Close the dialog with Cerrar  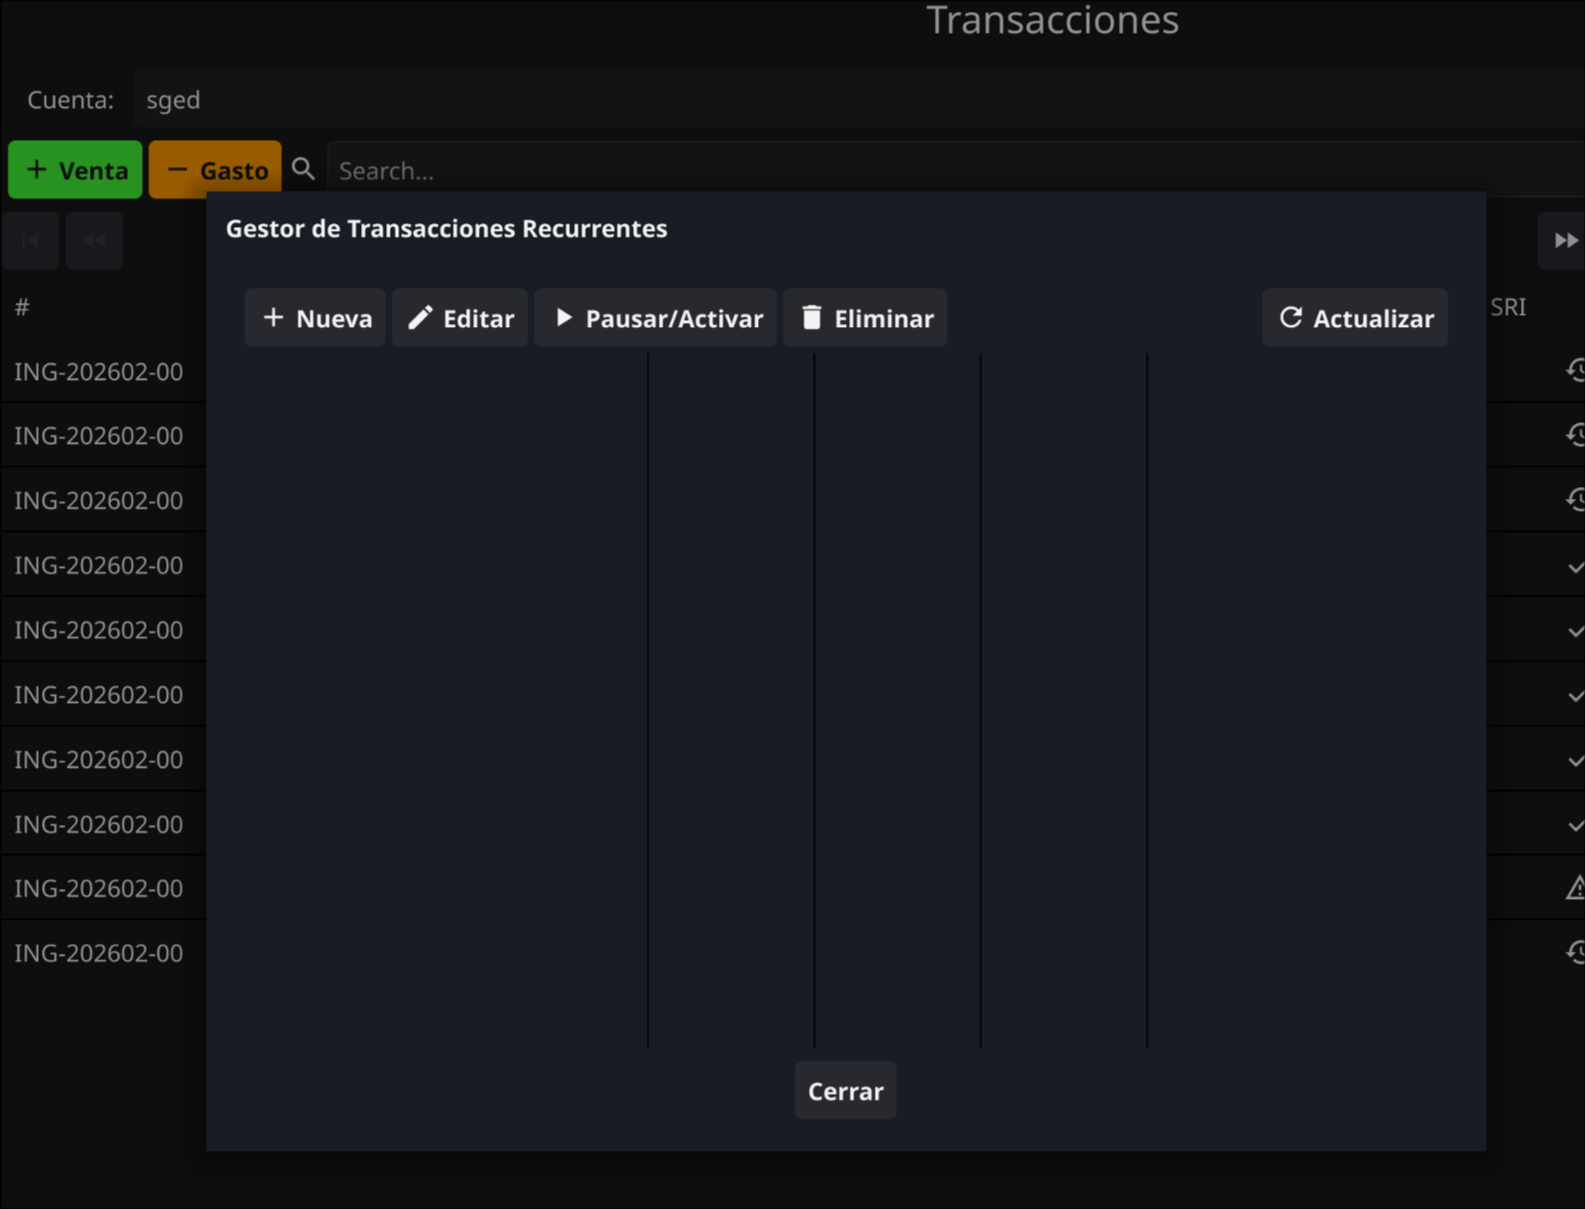click(845, 1091)
